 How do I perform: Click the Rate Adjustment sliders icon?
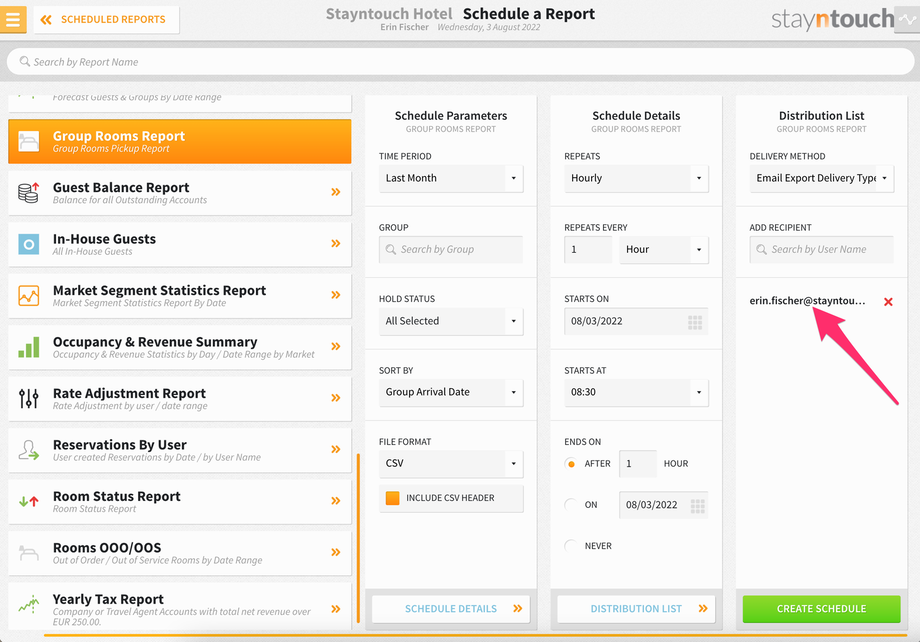pos(28,398)
